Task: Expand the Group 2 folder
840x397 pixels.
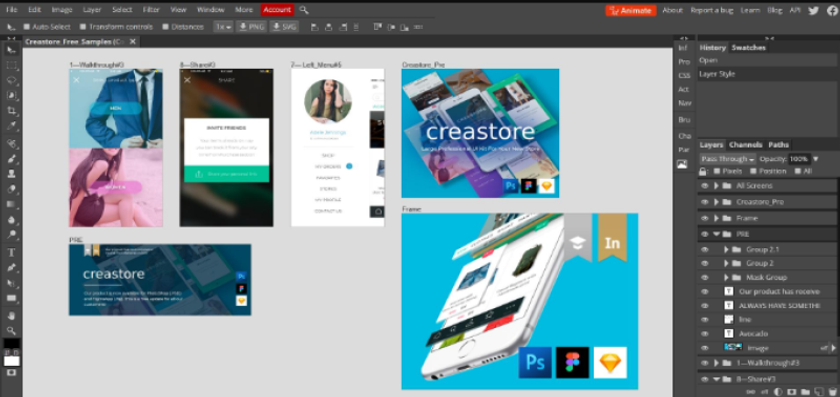Action: [726, 263]
